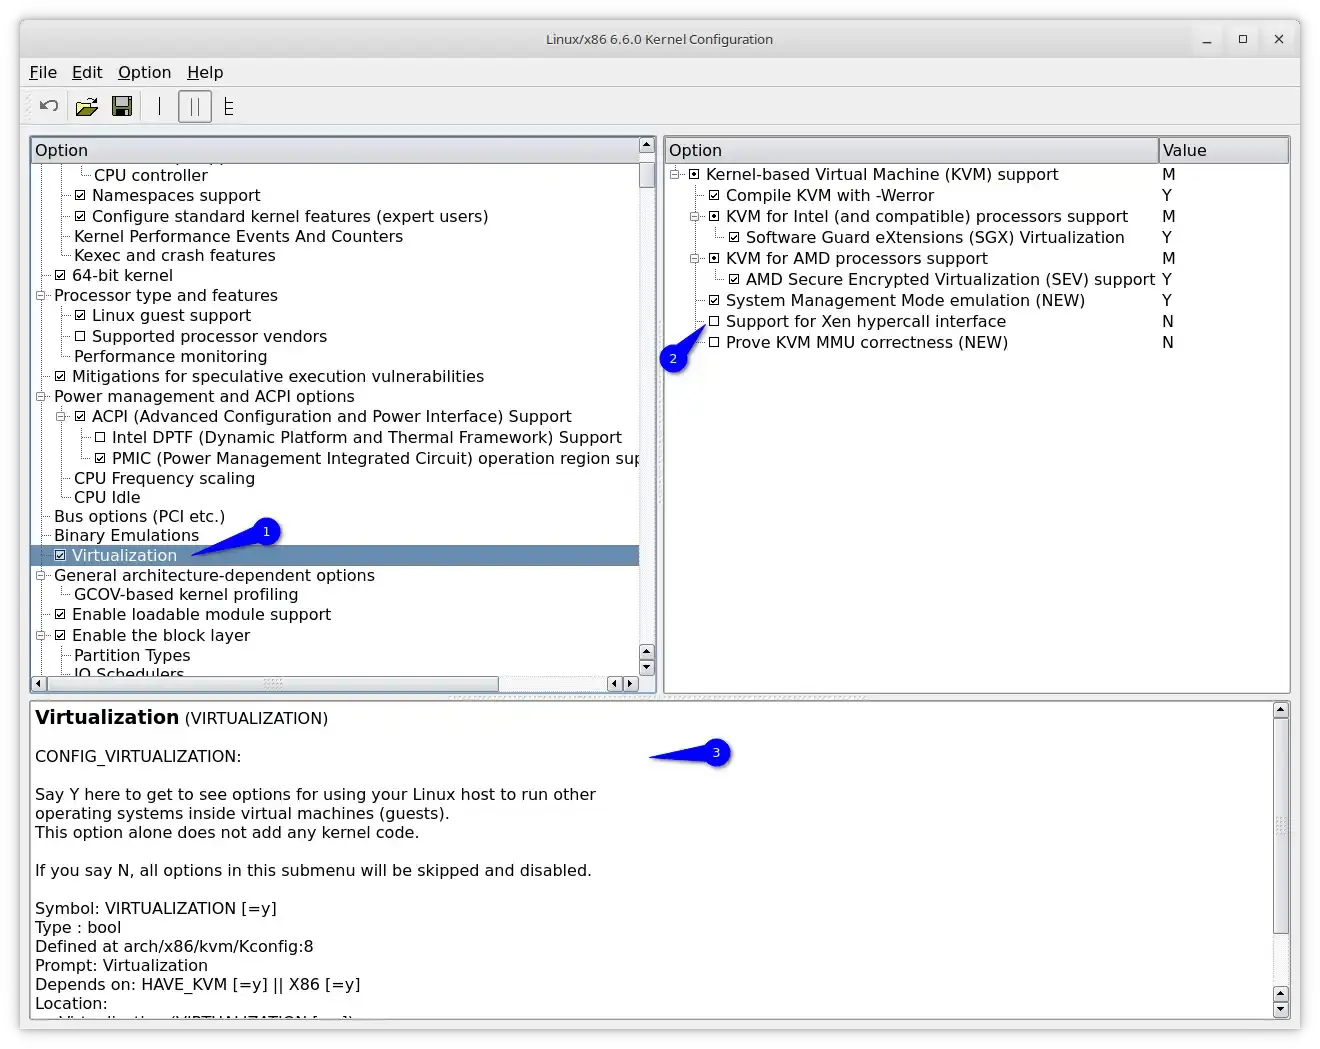
Task: Click the back/undo arrow toolbar icon
Action: (x=49, y=106)
